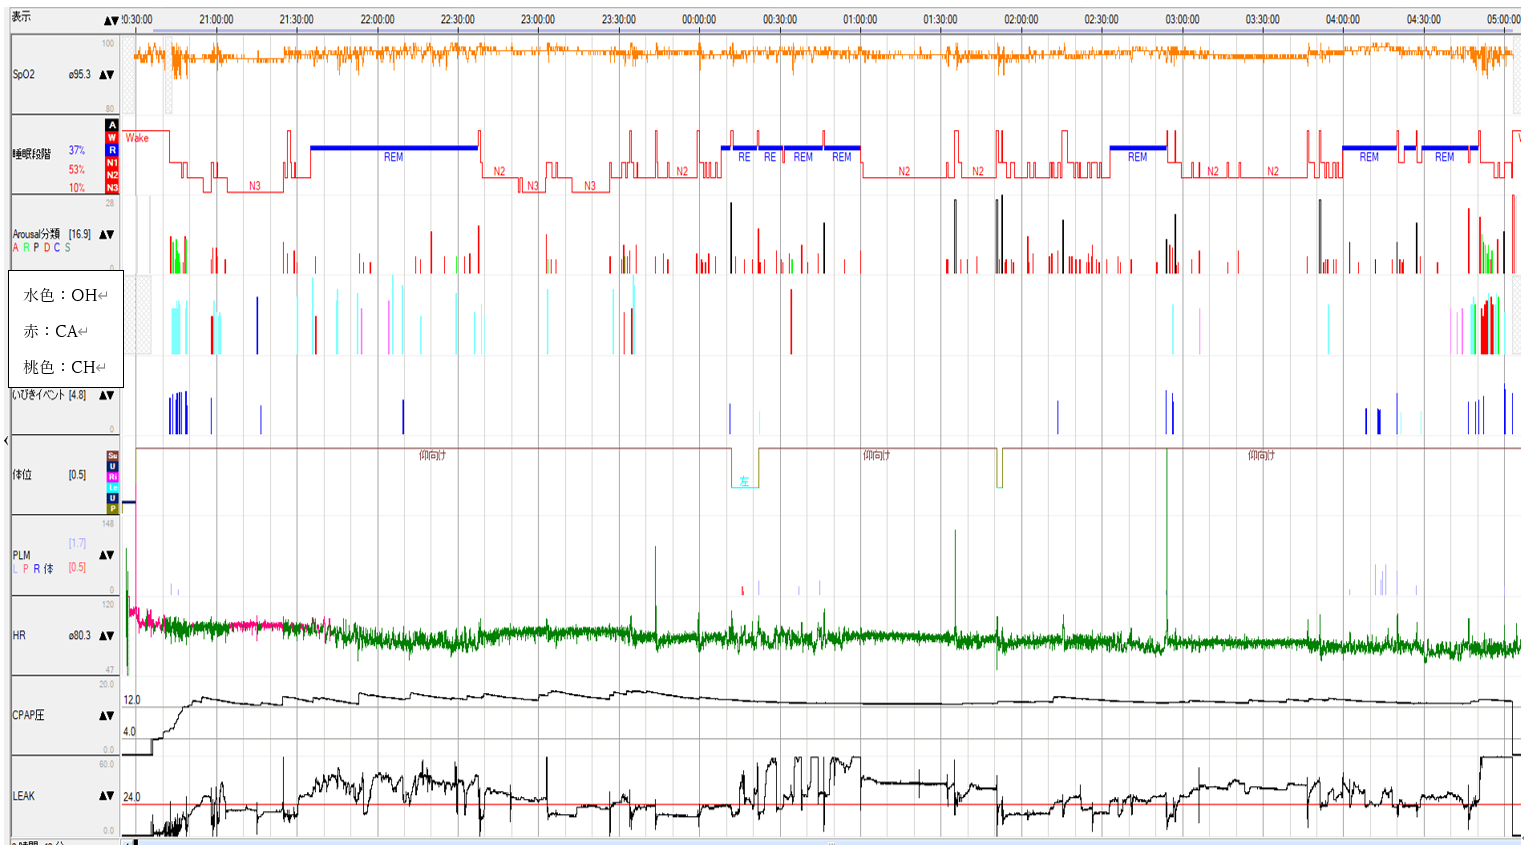The image size is (1524, 848).
Task: Jump to 21:00:00 on time axis
Action: 216,20
